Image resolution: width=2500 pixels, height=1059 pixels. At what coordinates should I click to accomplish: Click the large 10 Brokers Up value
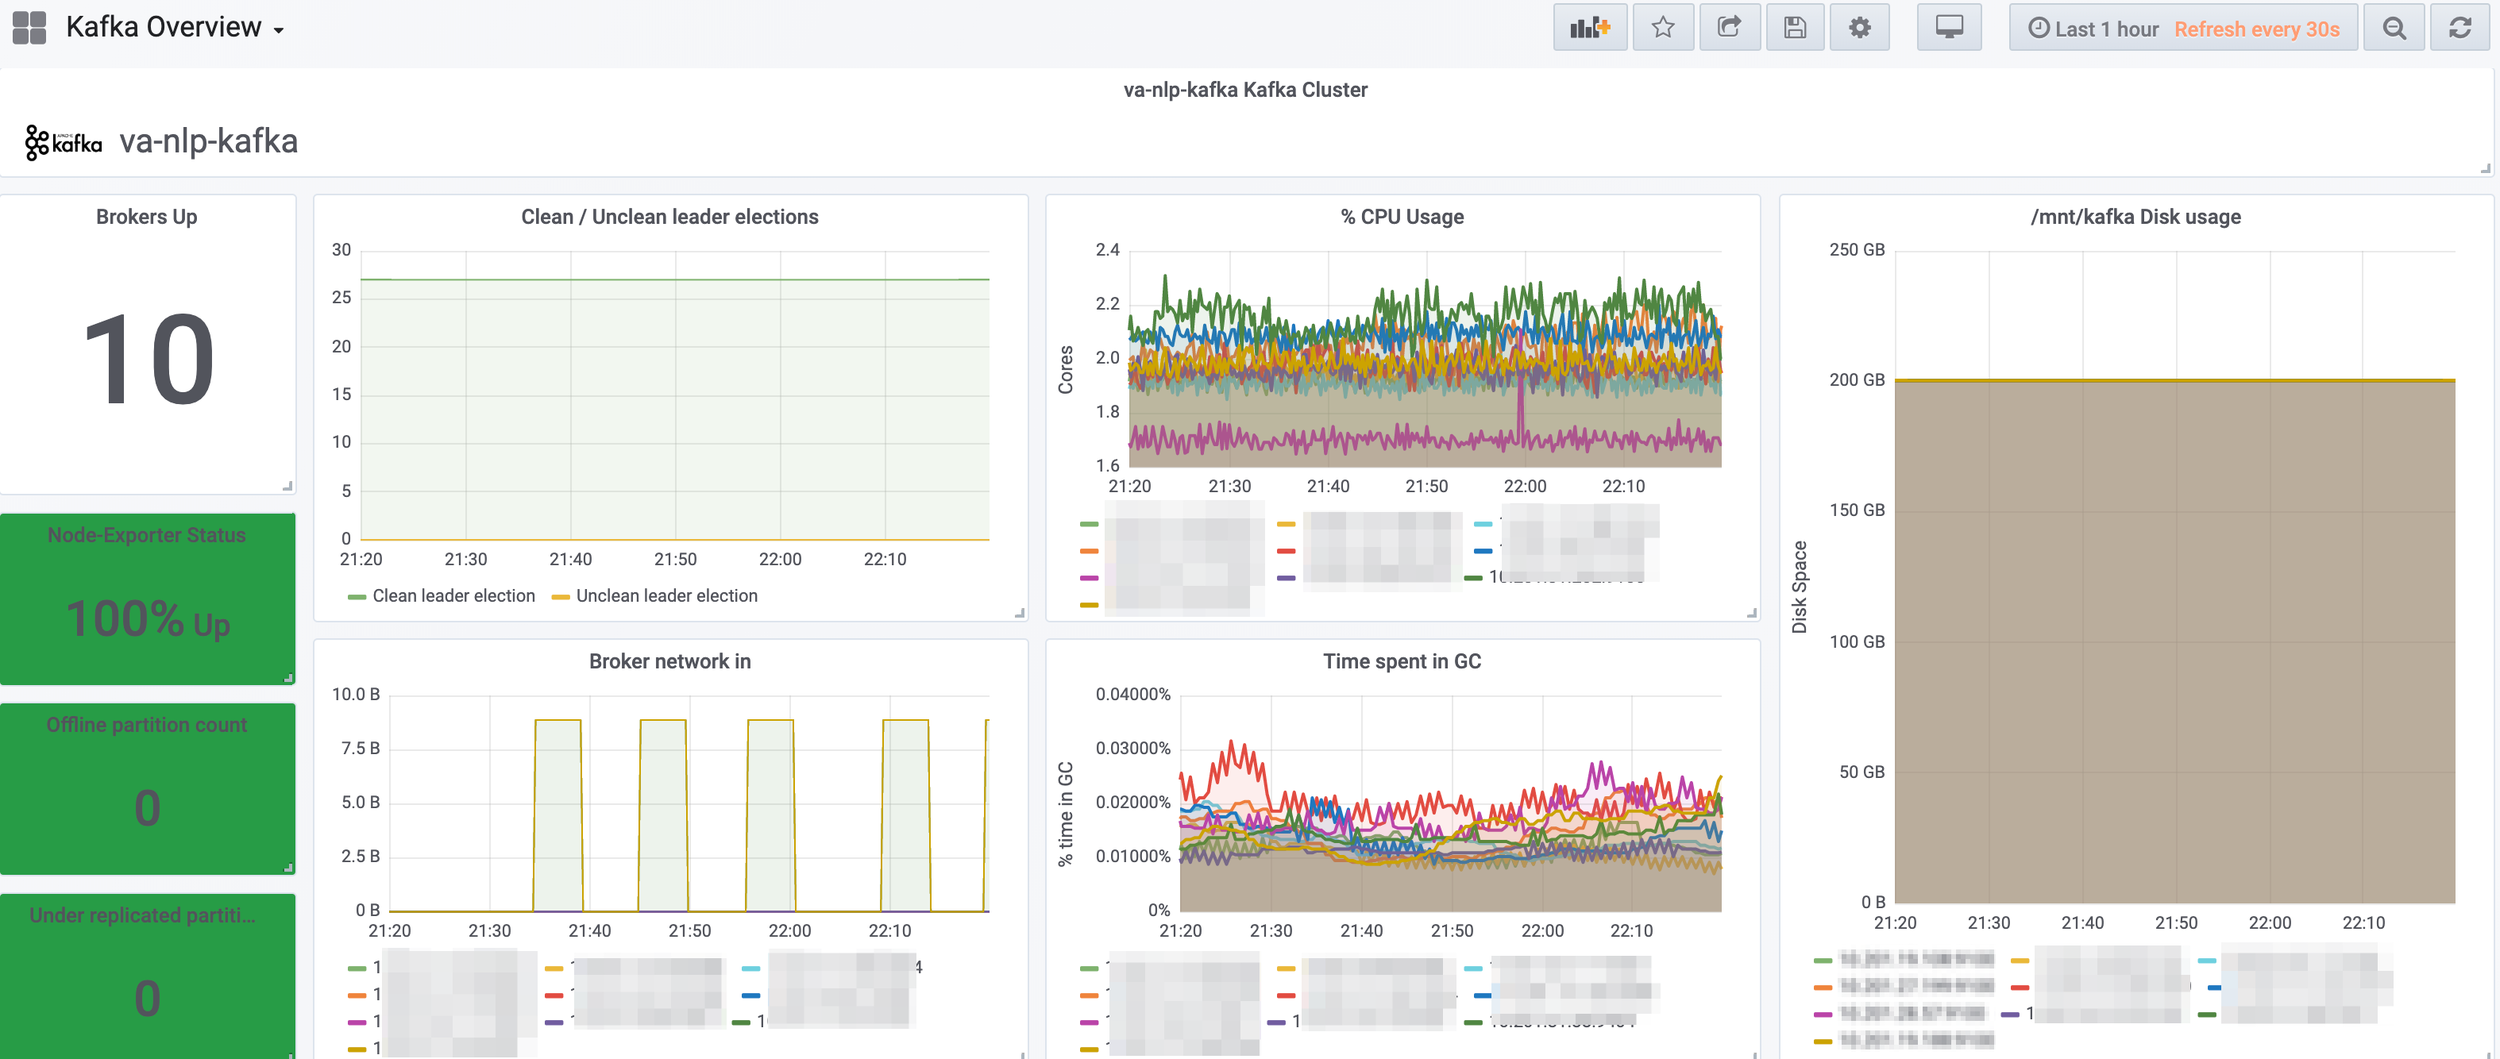click(x=148, y=359)
